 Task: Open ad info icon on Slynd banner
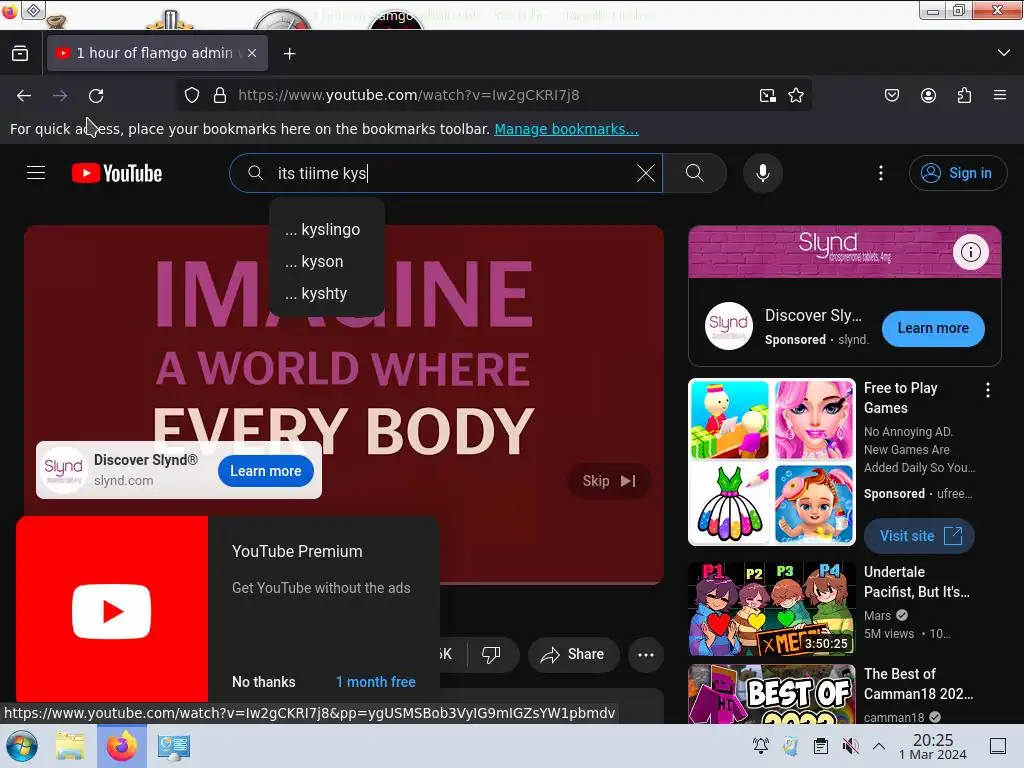[970, 252]
